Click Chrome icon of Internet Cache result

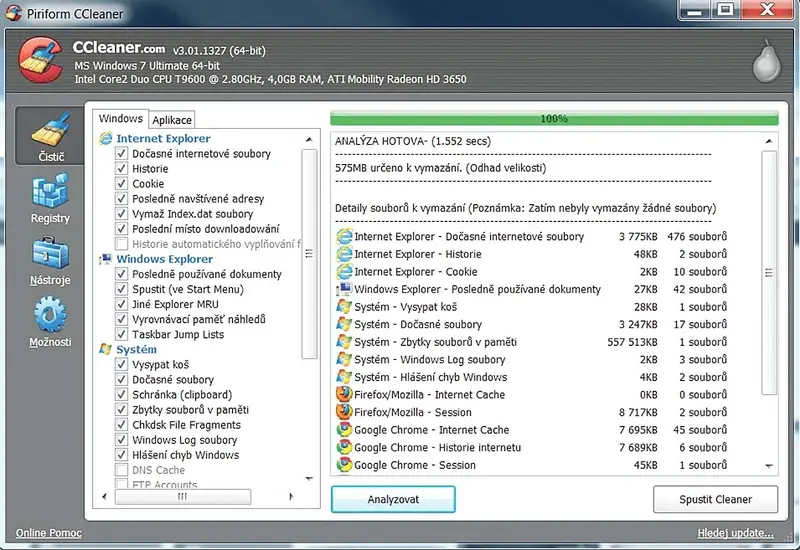click(344, 430)
